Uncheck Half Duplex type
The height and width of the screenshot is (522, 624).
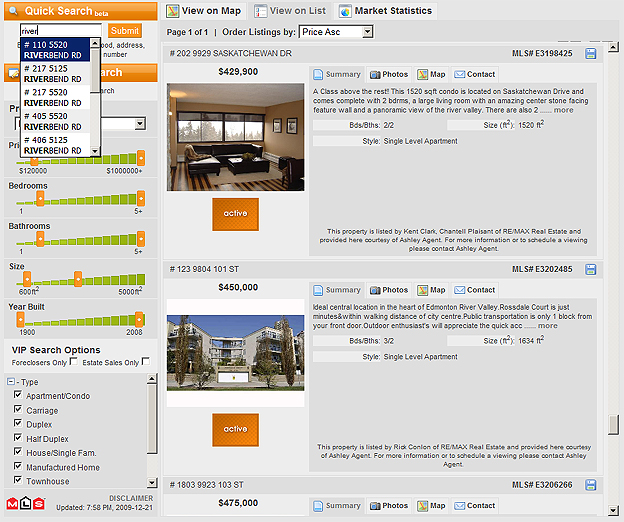pyautogui.click(x=18, y=437)
